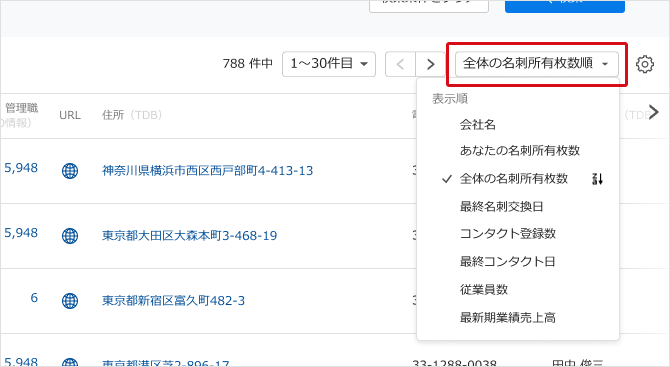Toggle the sort direction icon beside 全体の名刺所有枚数
Screen dimensions: 670x367
[x=597, y=179]
